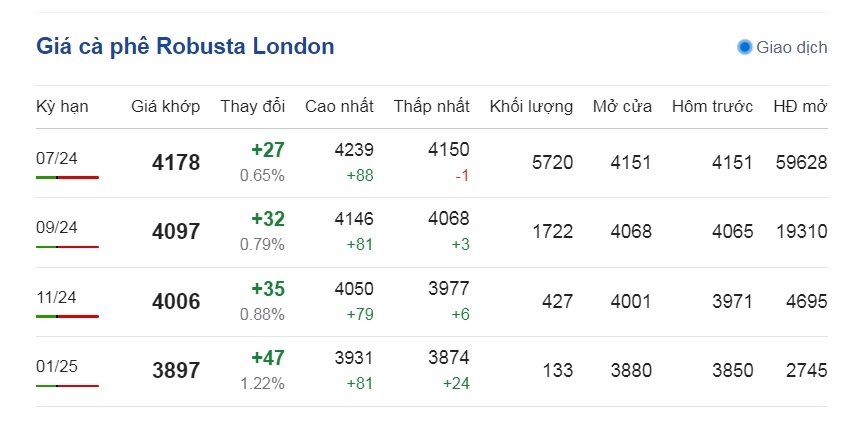Select the HĐ mở column header
This screenshot has height=441, width=865.
(800, 107)
